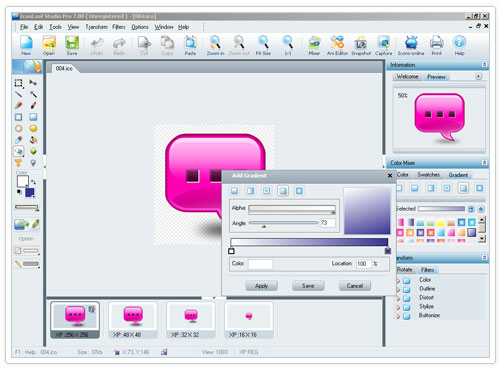The image size is (500, 370).
Task: Select the Mixer toolbar icon
Action: [x=314, y=45]
